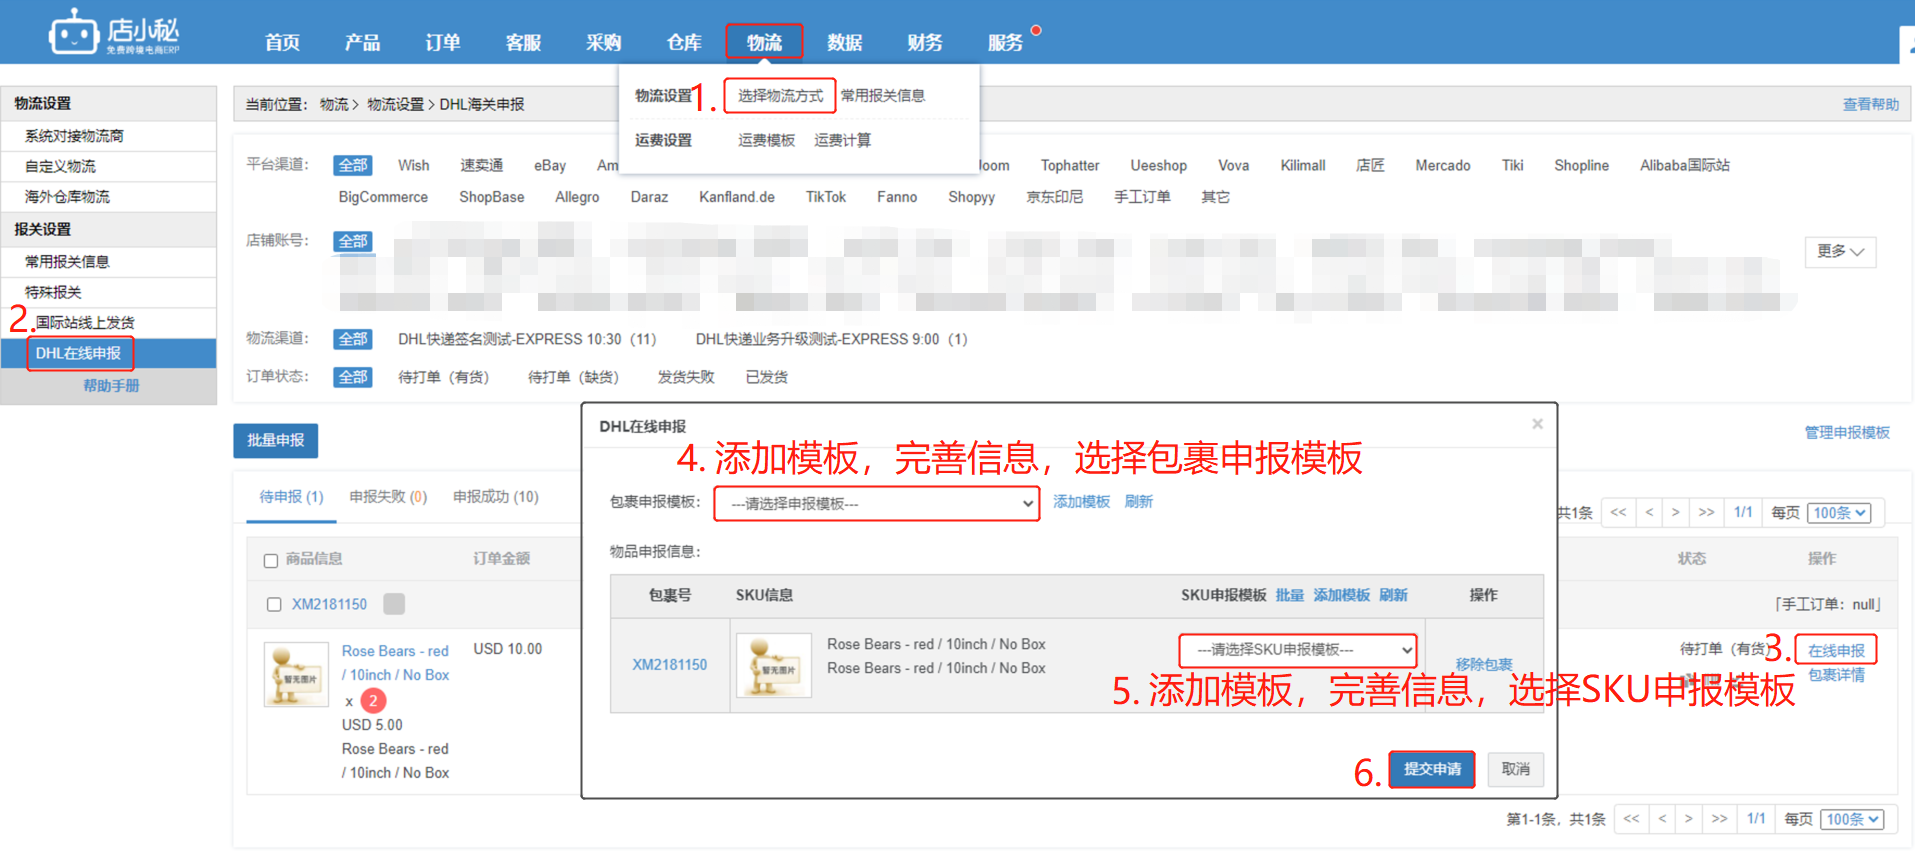Select 系统对接物流商 in sidebar

(74, 136)
